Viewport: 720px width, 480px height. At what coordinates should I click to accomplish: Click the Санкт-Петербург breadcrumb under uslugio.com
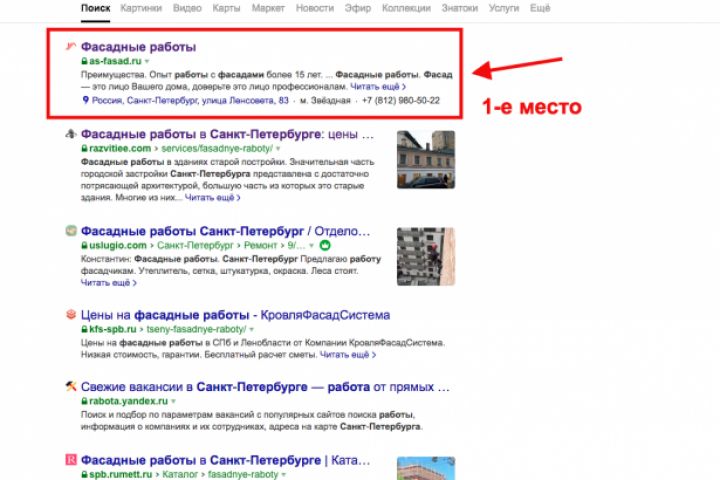(195, 245)
